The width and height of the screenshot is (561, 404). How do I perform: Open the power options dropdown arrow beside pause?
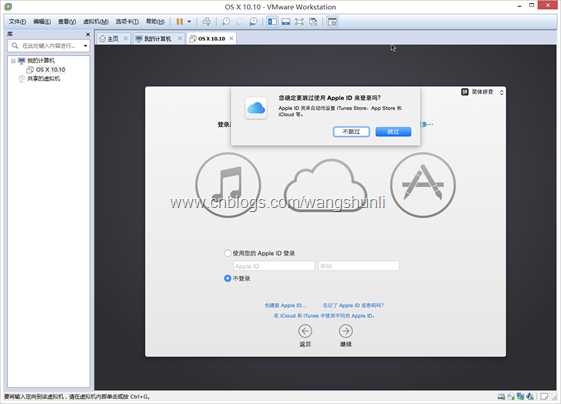[189, 21]
